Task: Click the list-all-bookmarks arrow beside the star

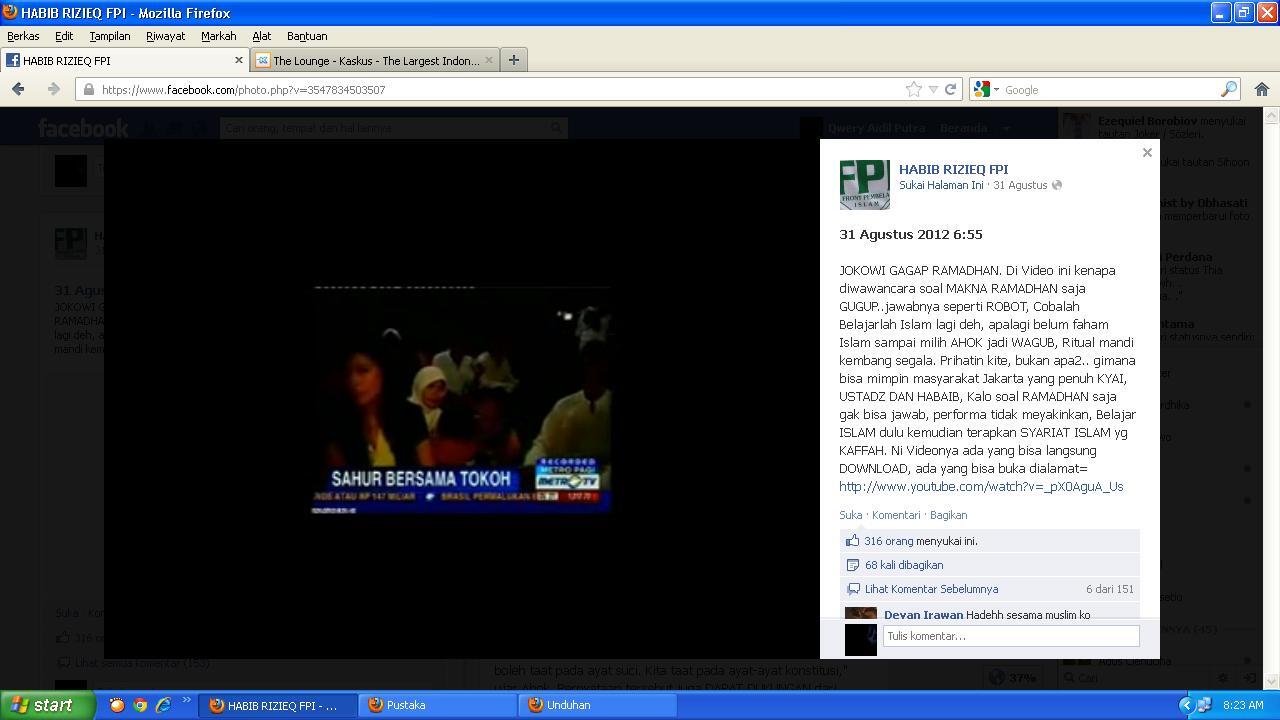Action: tap(933, 89)
